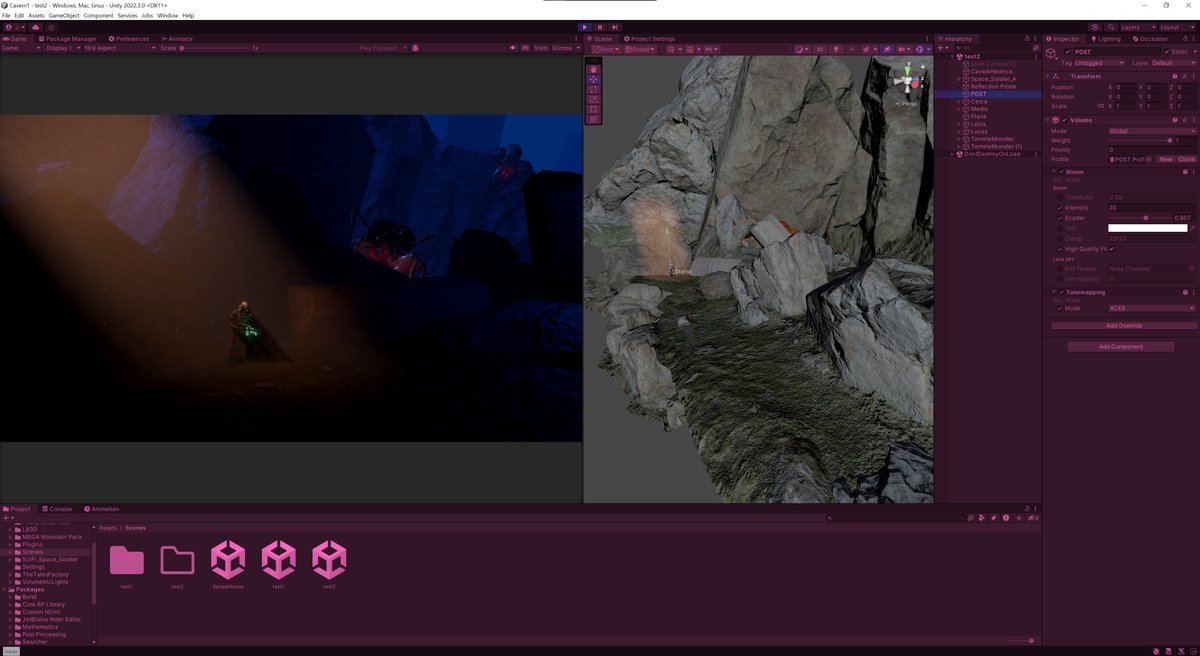Select the Scale tool in Scene overlay
1200x656 pixels.
click(x=593, y=98)
